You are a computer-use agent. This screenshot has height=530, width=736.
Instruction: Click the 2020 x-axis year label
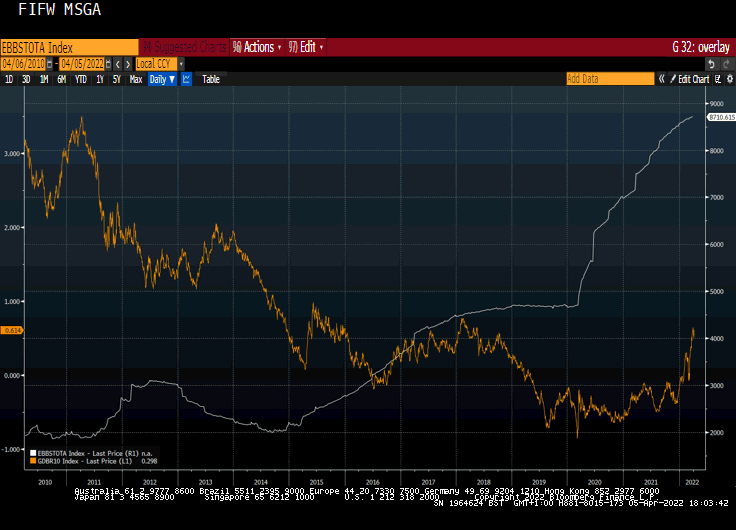(595, 482)
